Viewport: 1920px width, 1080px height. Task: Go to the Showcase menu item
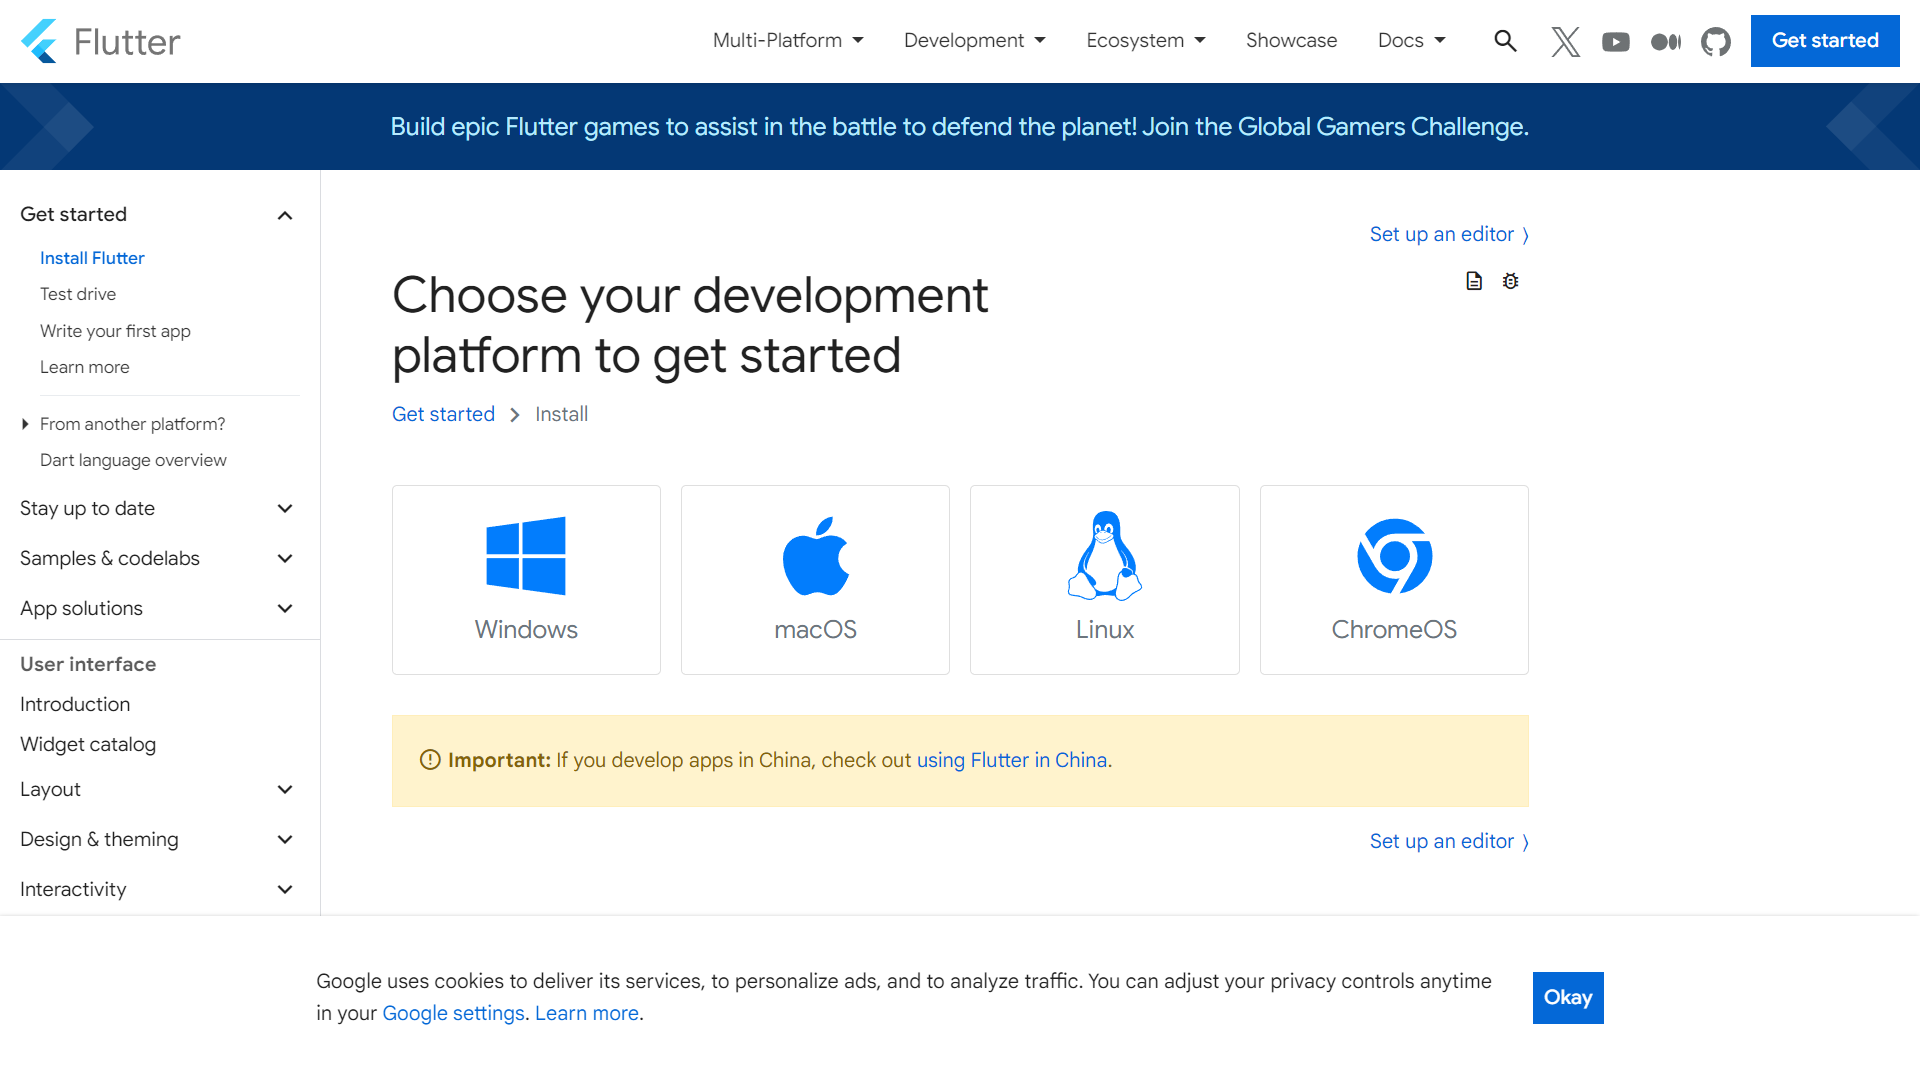click(1291, 41)
